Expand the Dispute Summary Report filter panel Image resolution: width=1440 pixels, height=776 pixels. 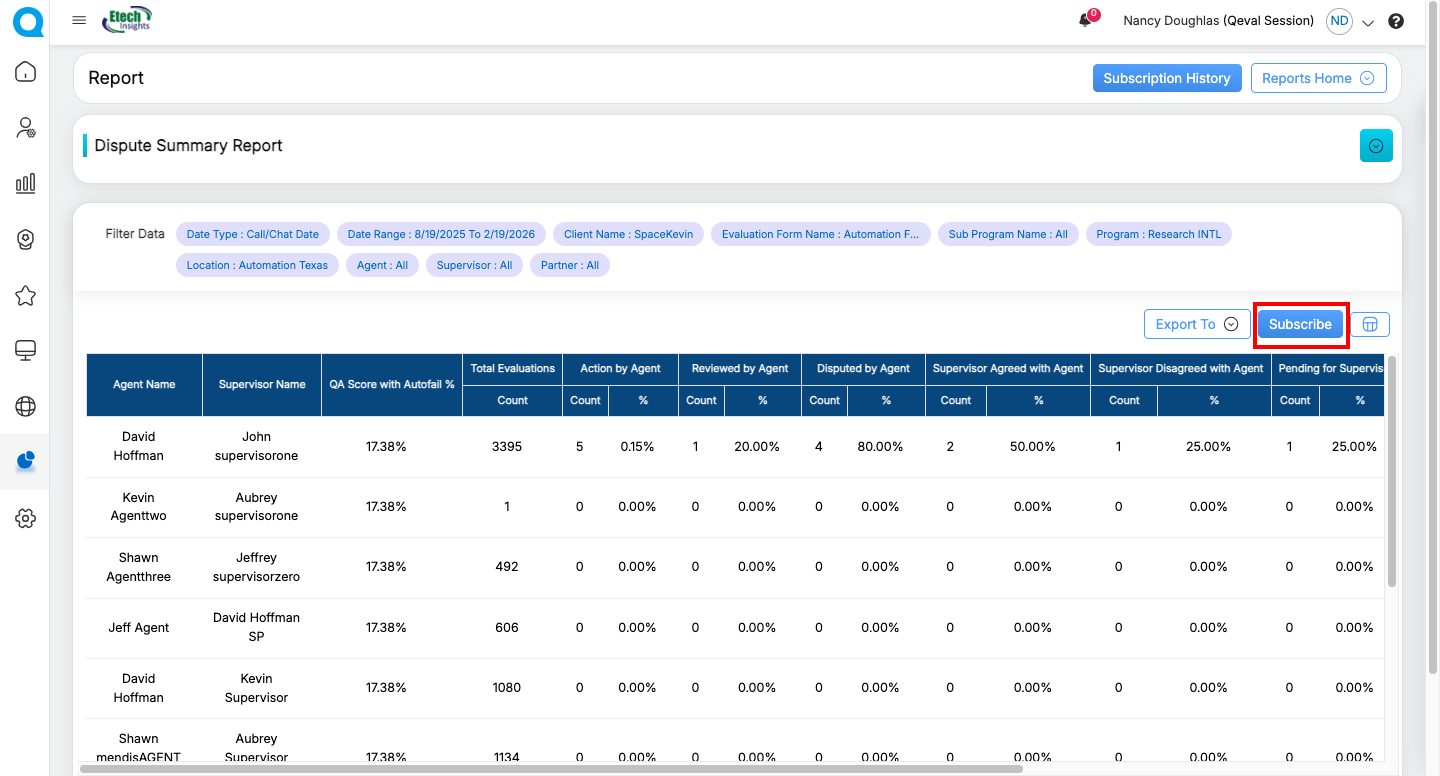pyautogui.click(x=1376, y=146)
